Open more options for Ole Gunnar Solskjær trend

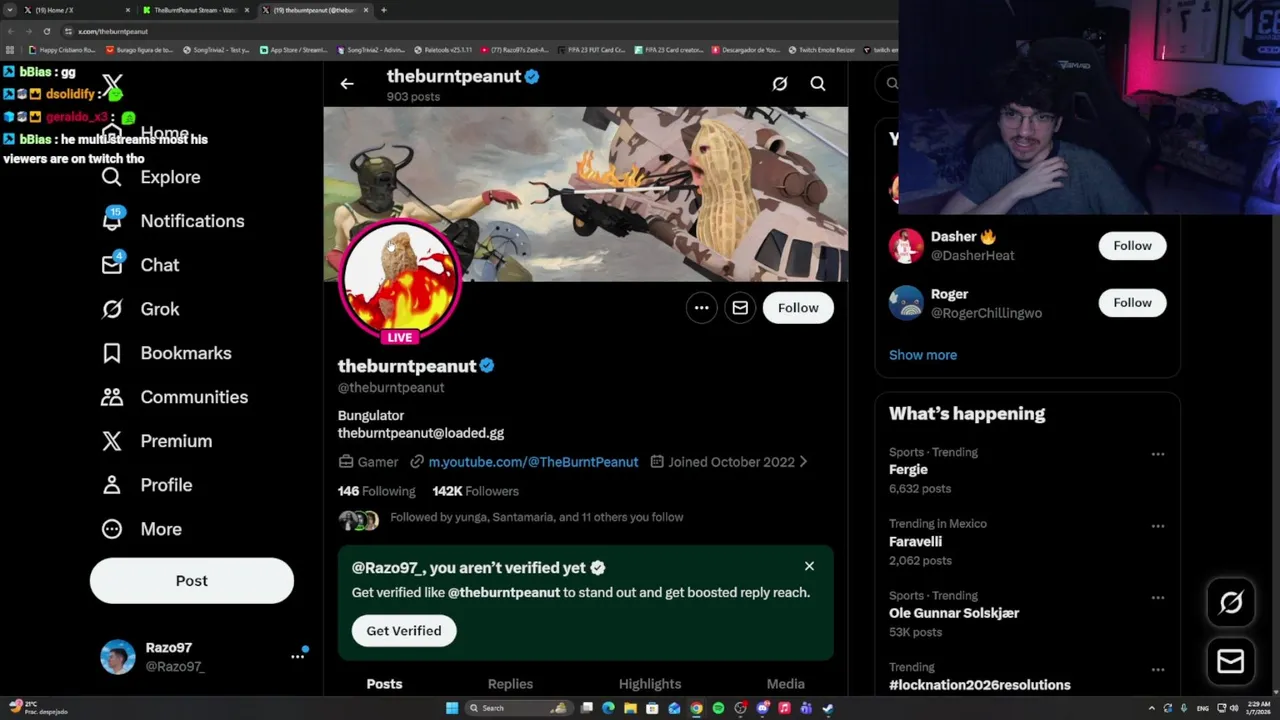[x=1158, y=598]
